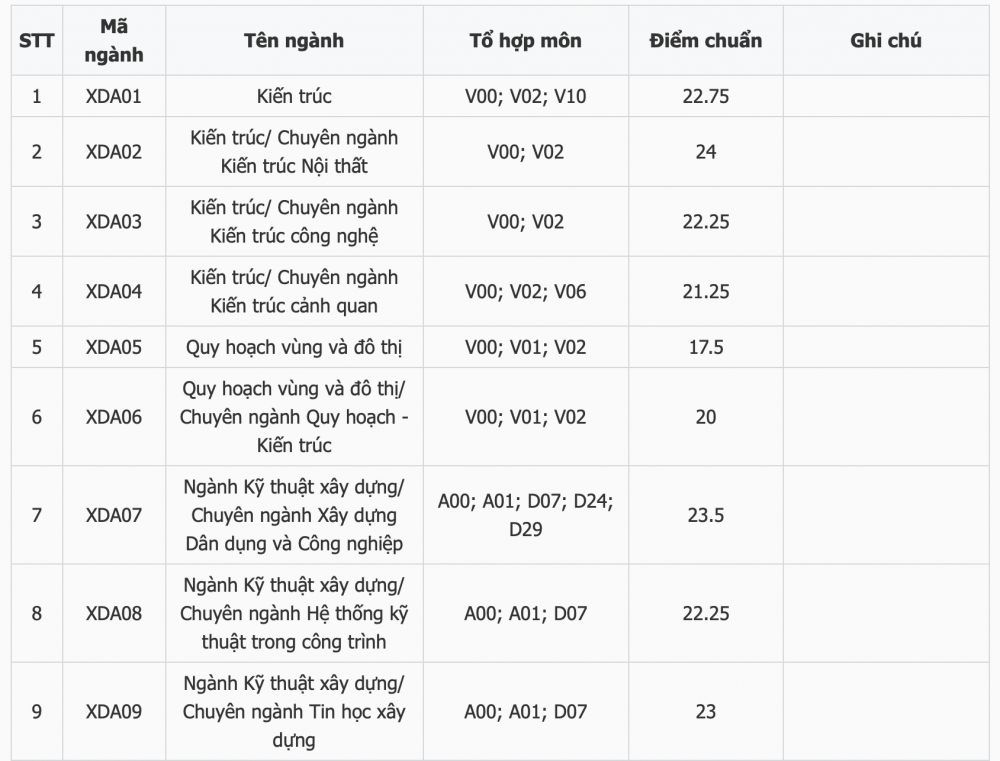Select the Kiến trúc major name cell
This screenshot has height=761, width=1000.
pyautogui.click(x=294, y=96)
